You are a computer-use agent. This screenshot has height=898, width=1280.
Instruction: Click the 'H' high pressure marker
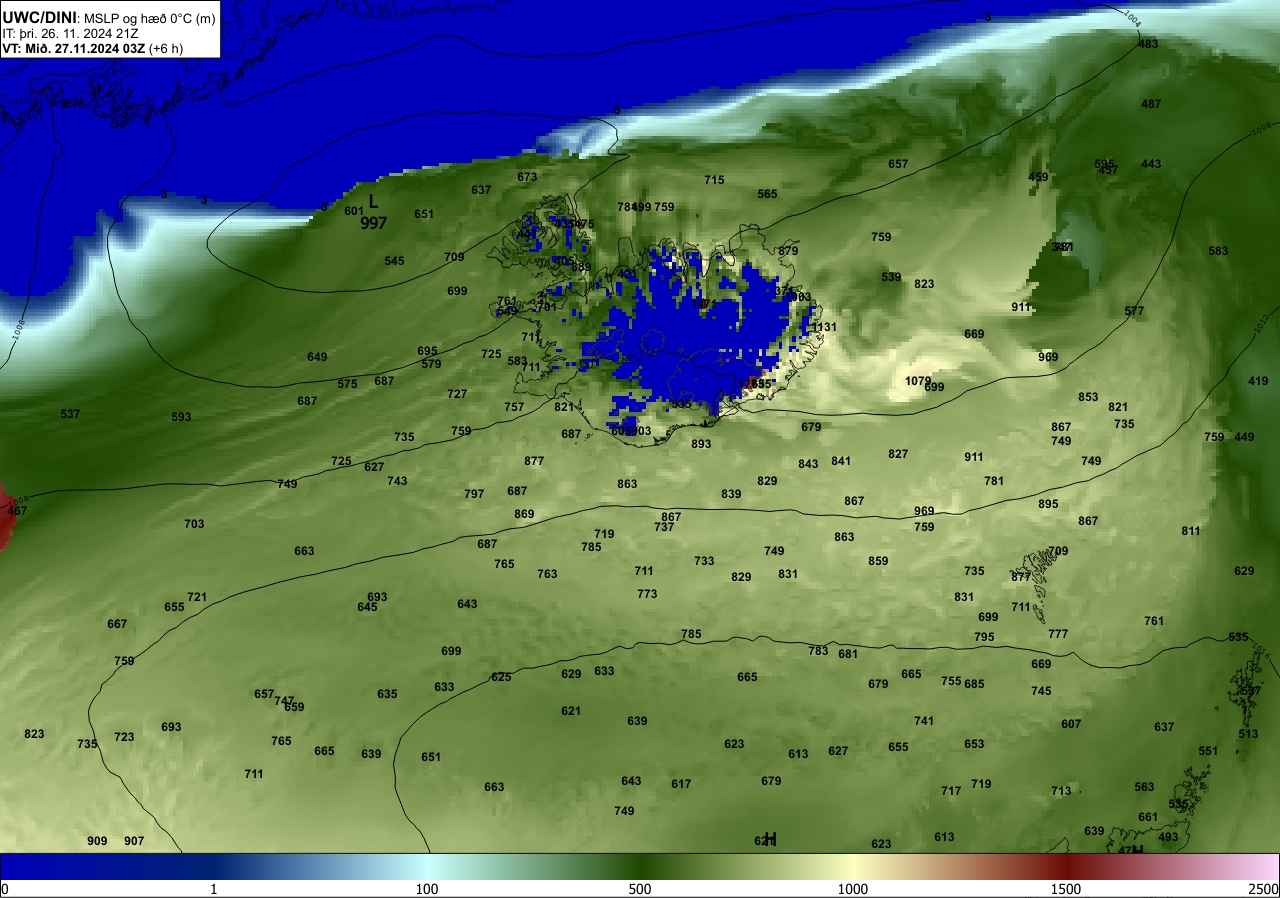click(770, 838)
